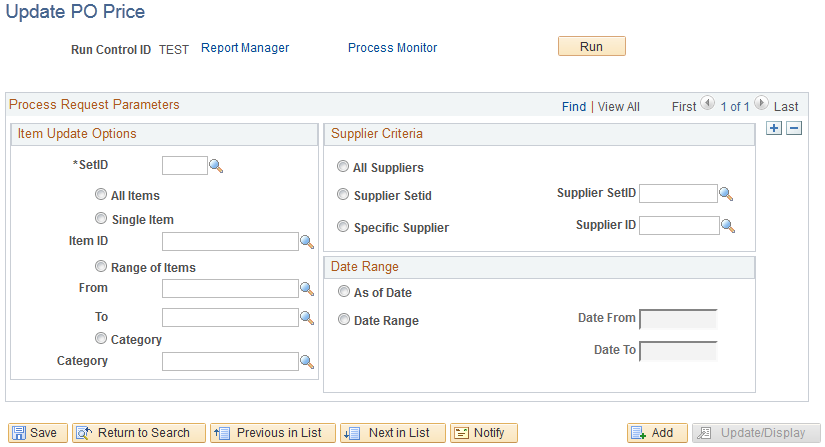Open the Process Monitor link

[x=392, y=48]
